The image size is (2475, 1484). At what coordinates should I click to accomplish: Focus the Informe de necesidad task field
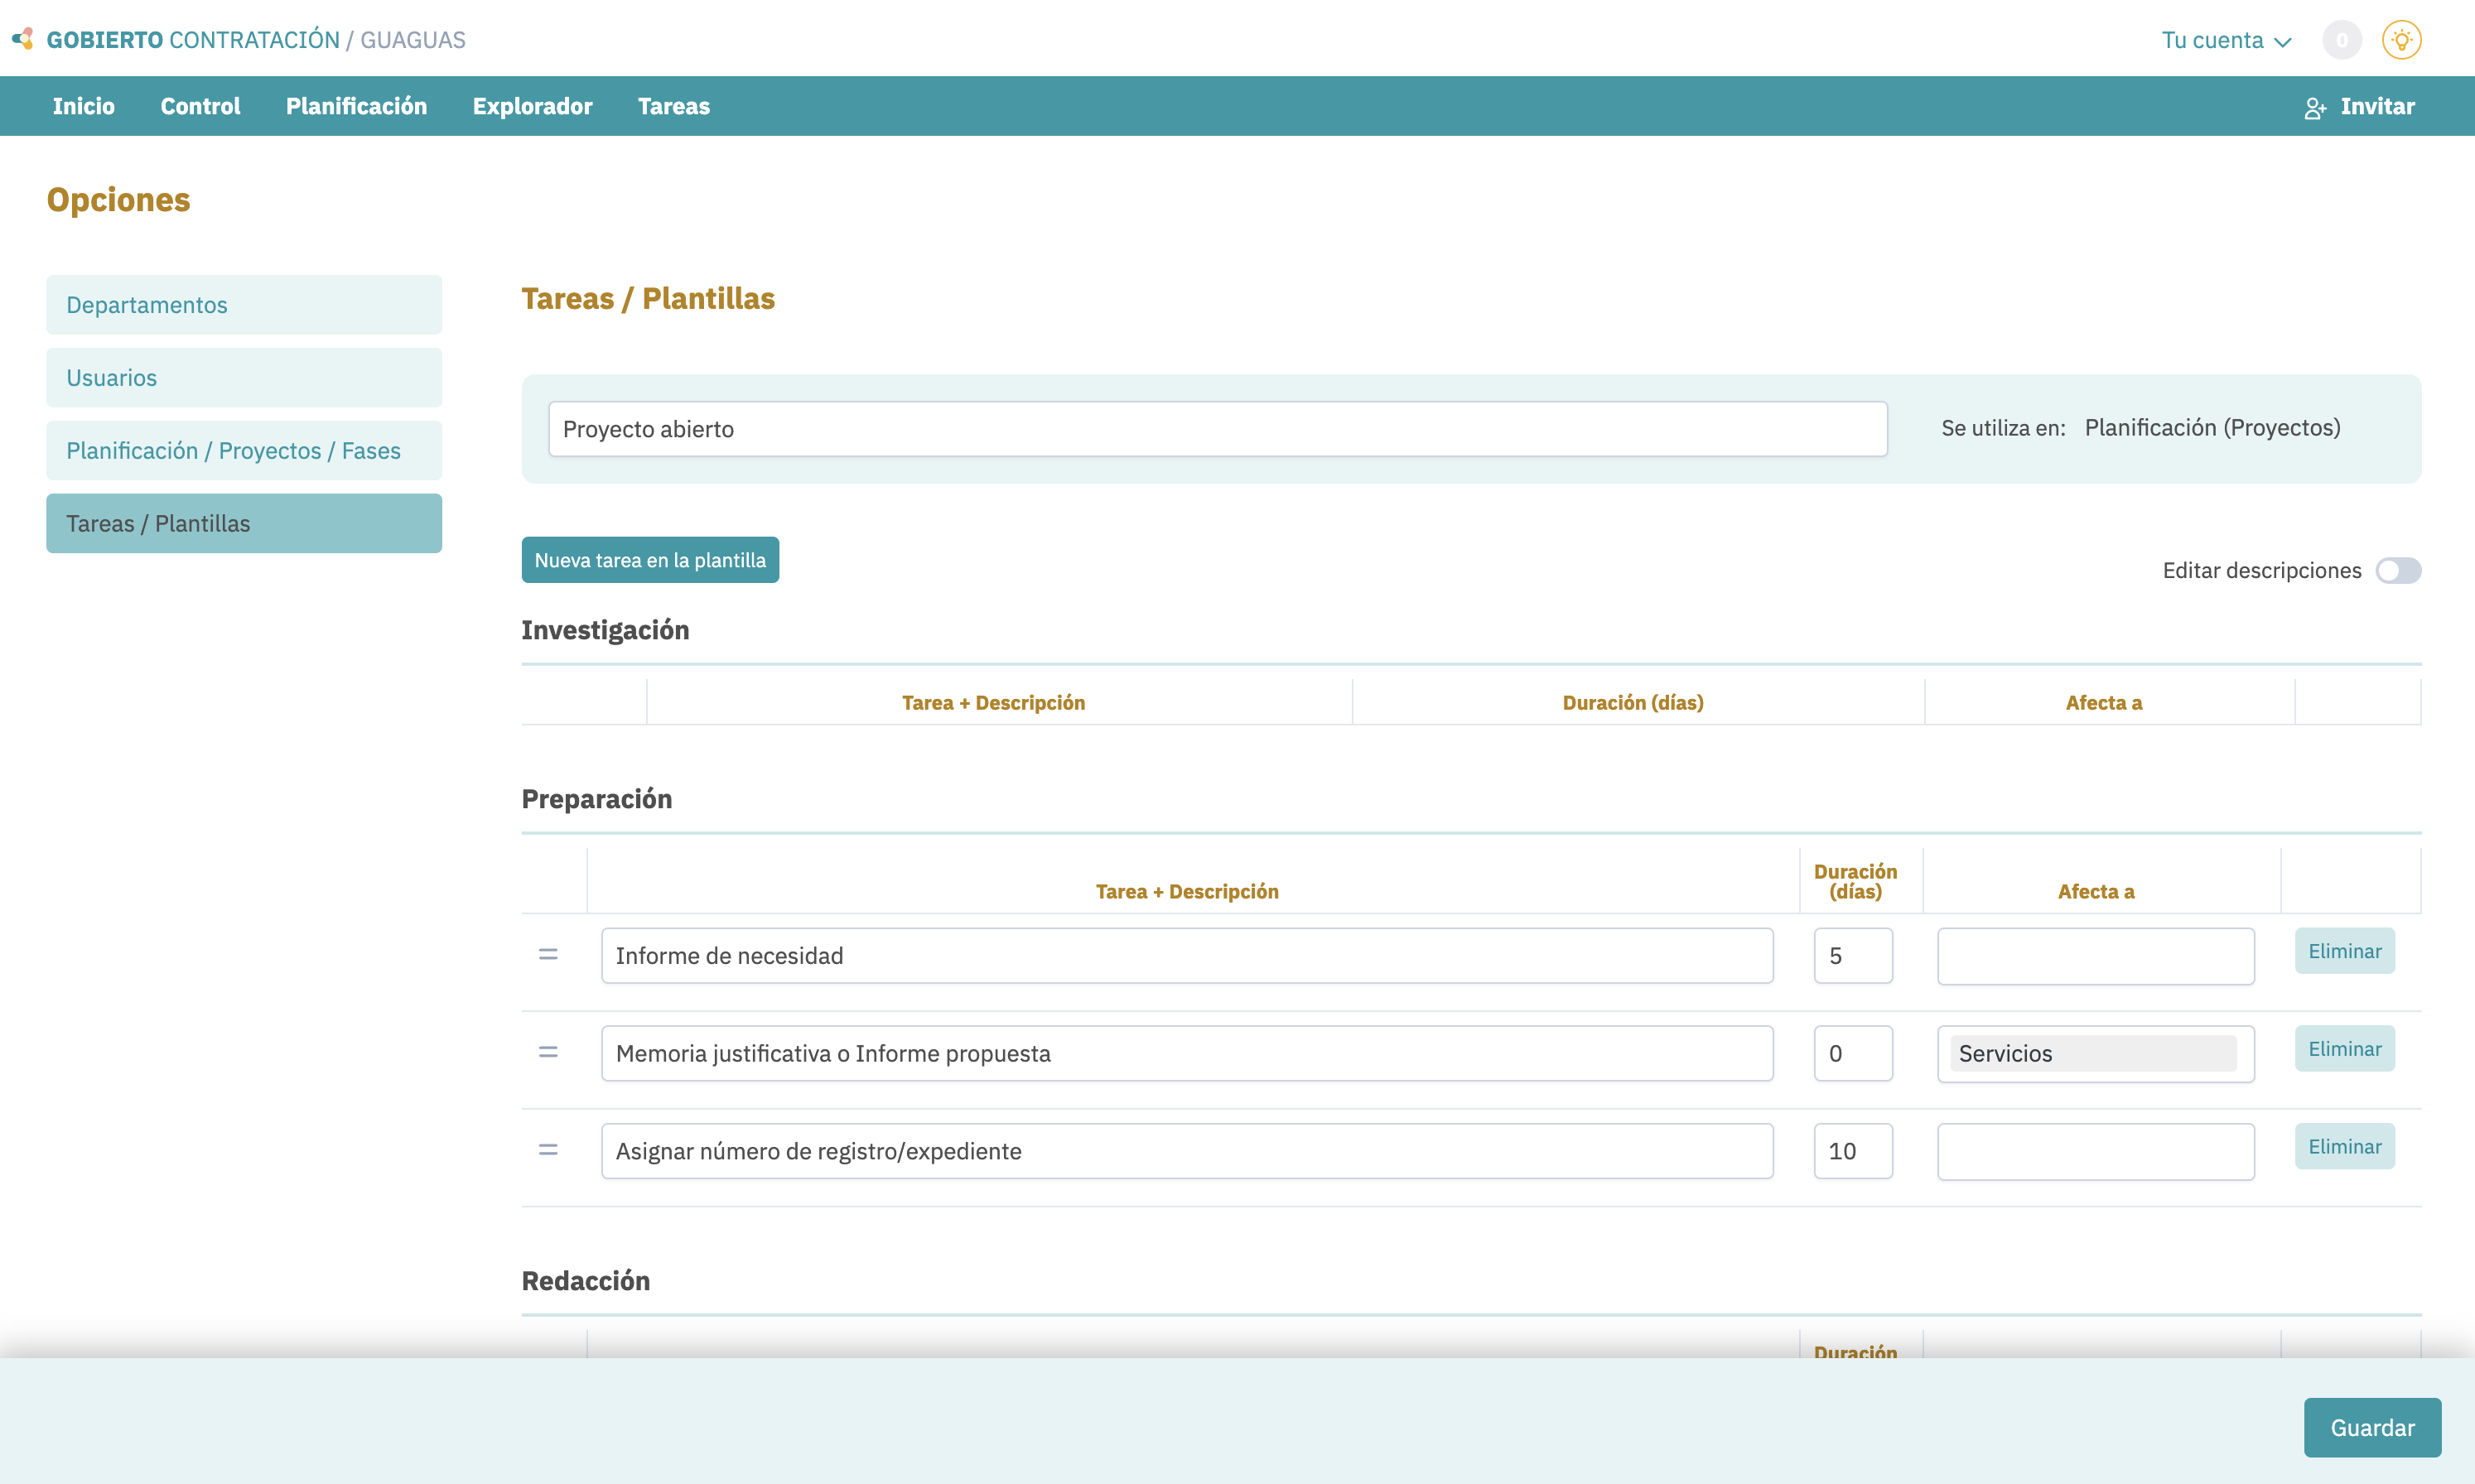[1187, 956]
